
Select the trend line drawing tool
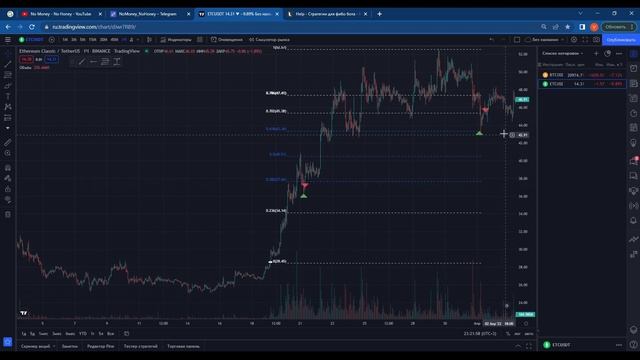[8, 64]
